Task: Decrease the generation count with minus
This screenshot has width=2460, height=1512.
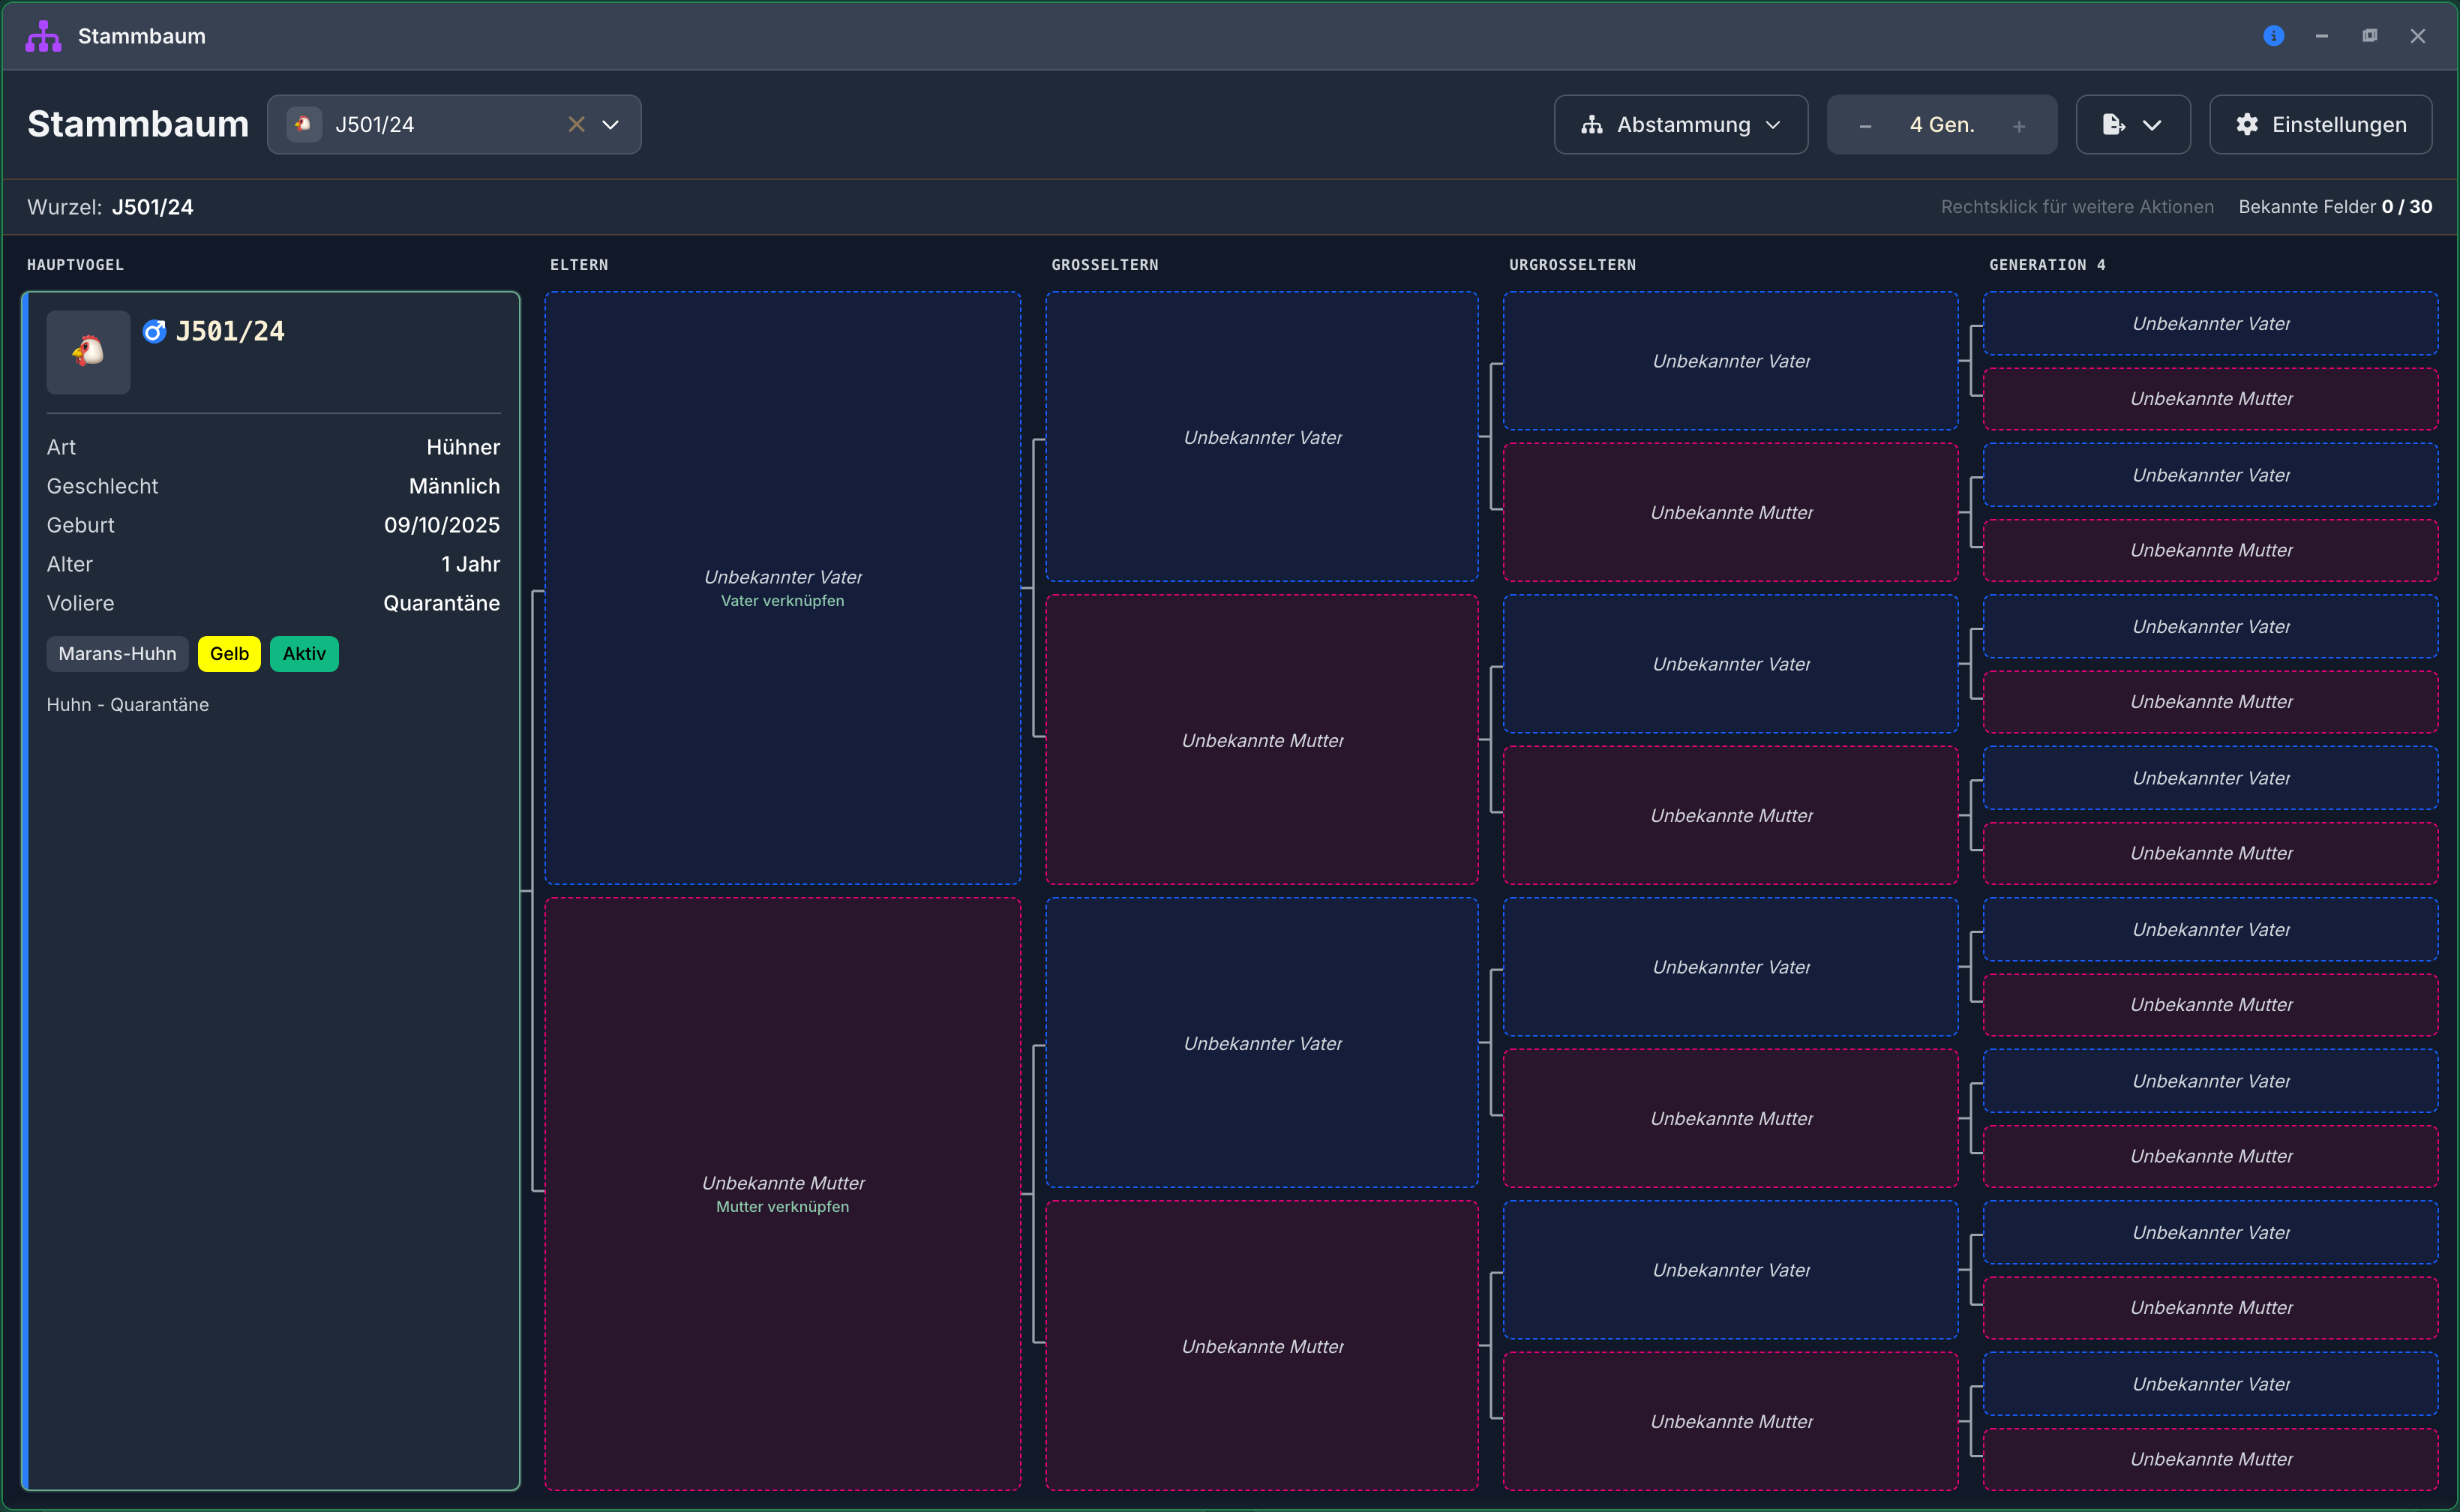Action: [1865, 126]
